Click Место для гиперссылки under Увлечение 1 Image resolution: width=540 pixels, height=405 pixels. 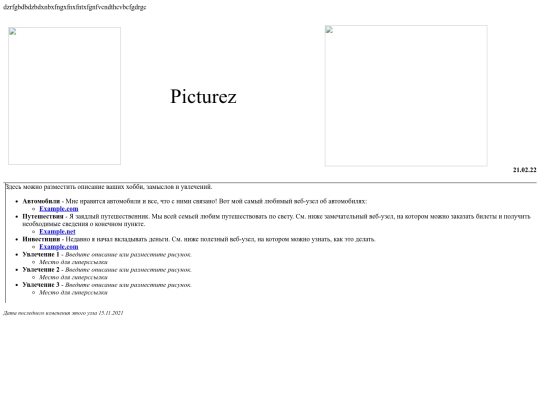coord(73,262)
